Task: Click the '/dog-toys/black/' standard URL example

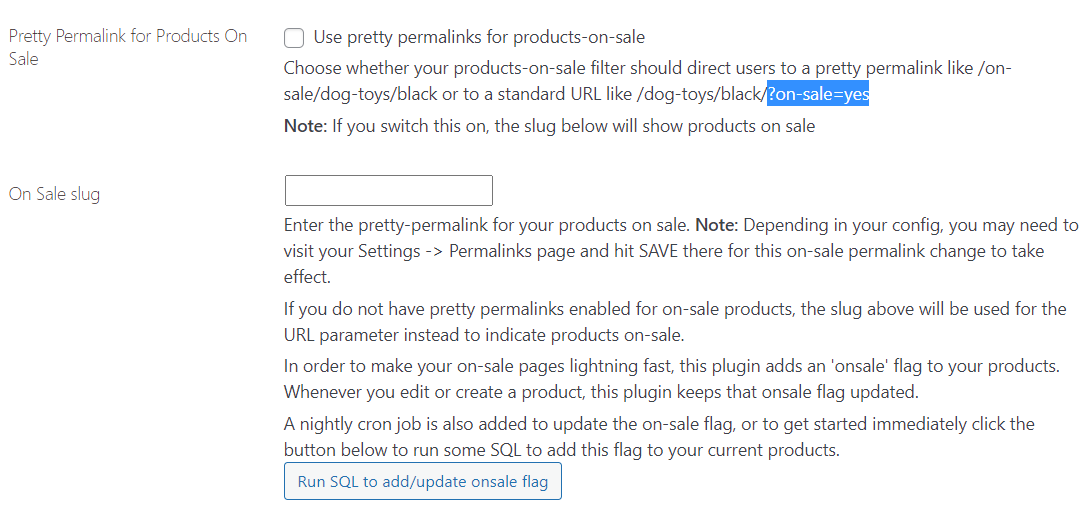Action: (701, 95)
